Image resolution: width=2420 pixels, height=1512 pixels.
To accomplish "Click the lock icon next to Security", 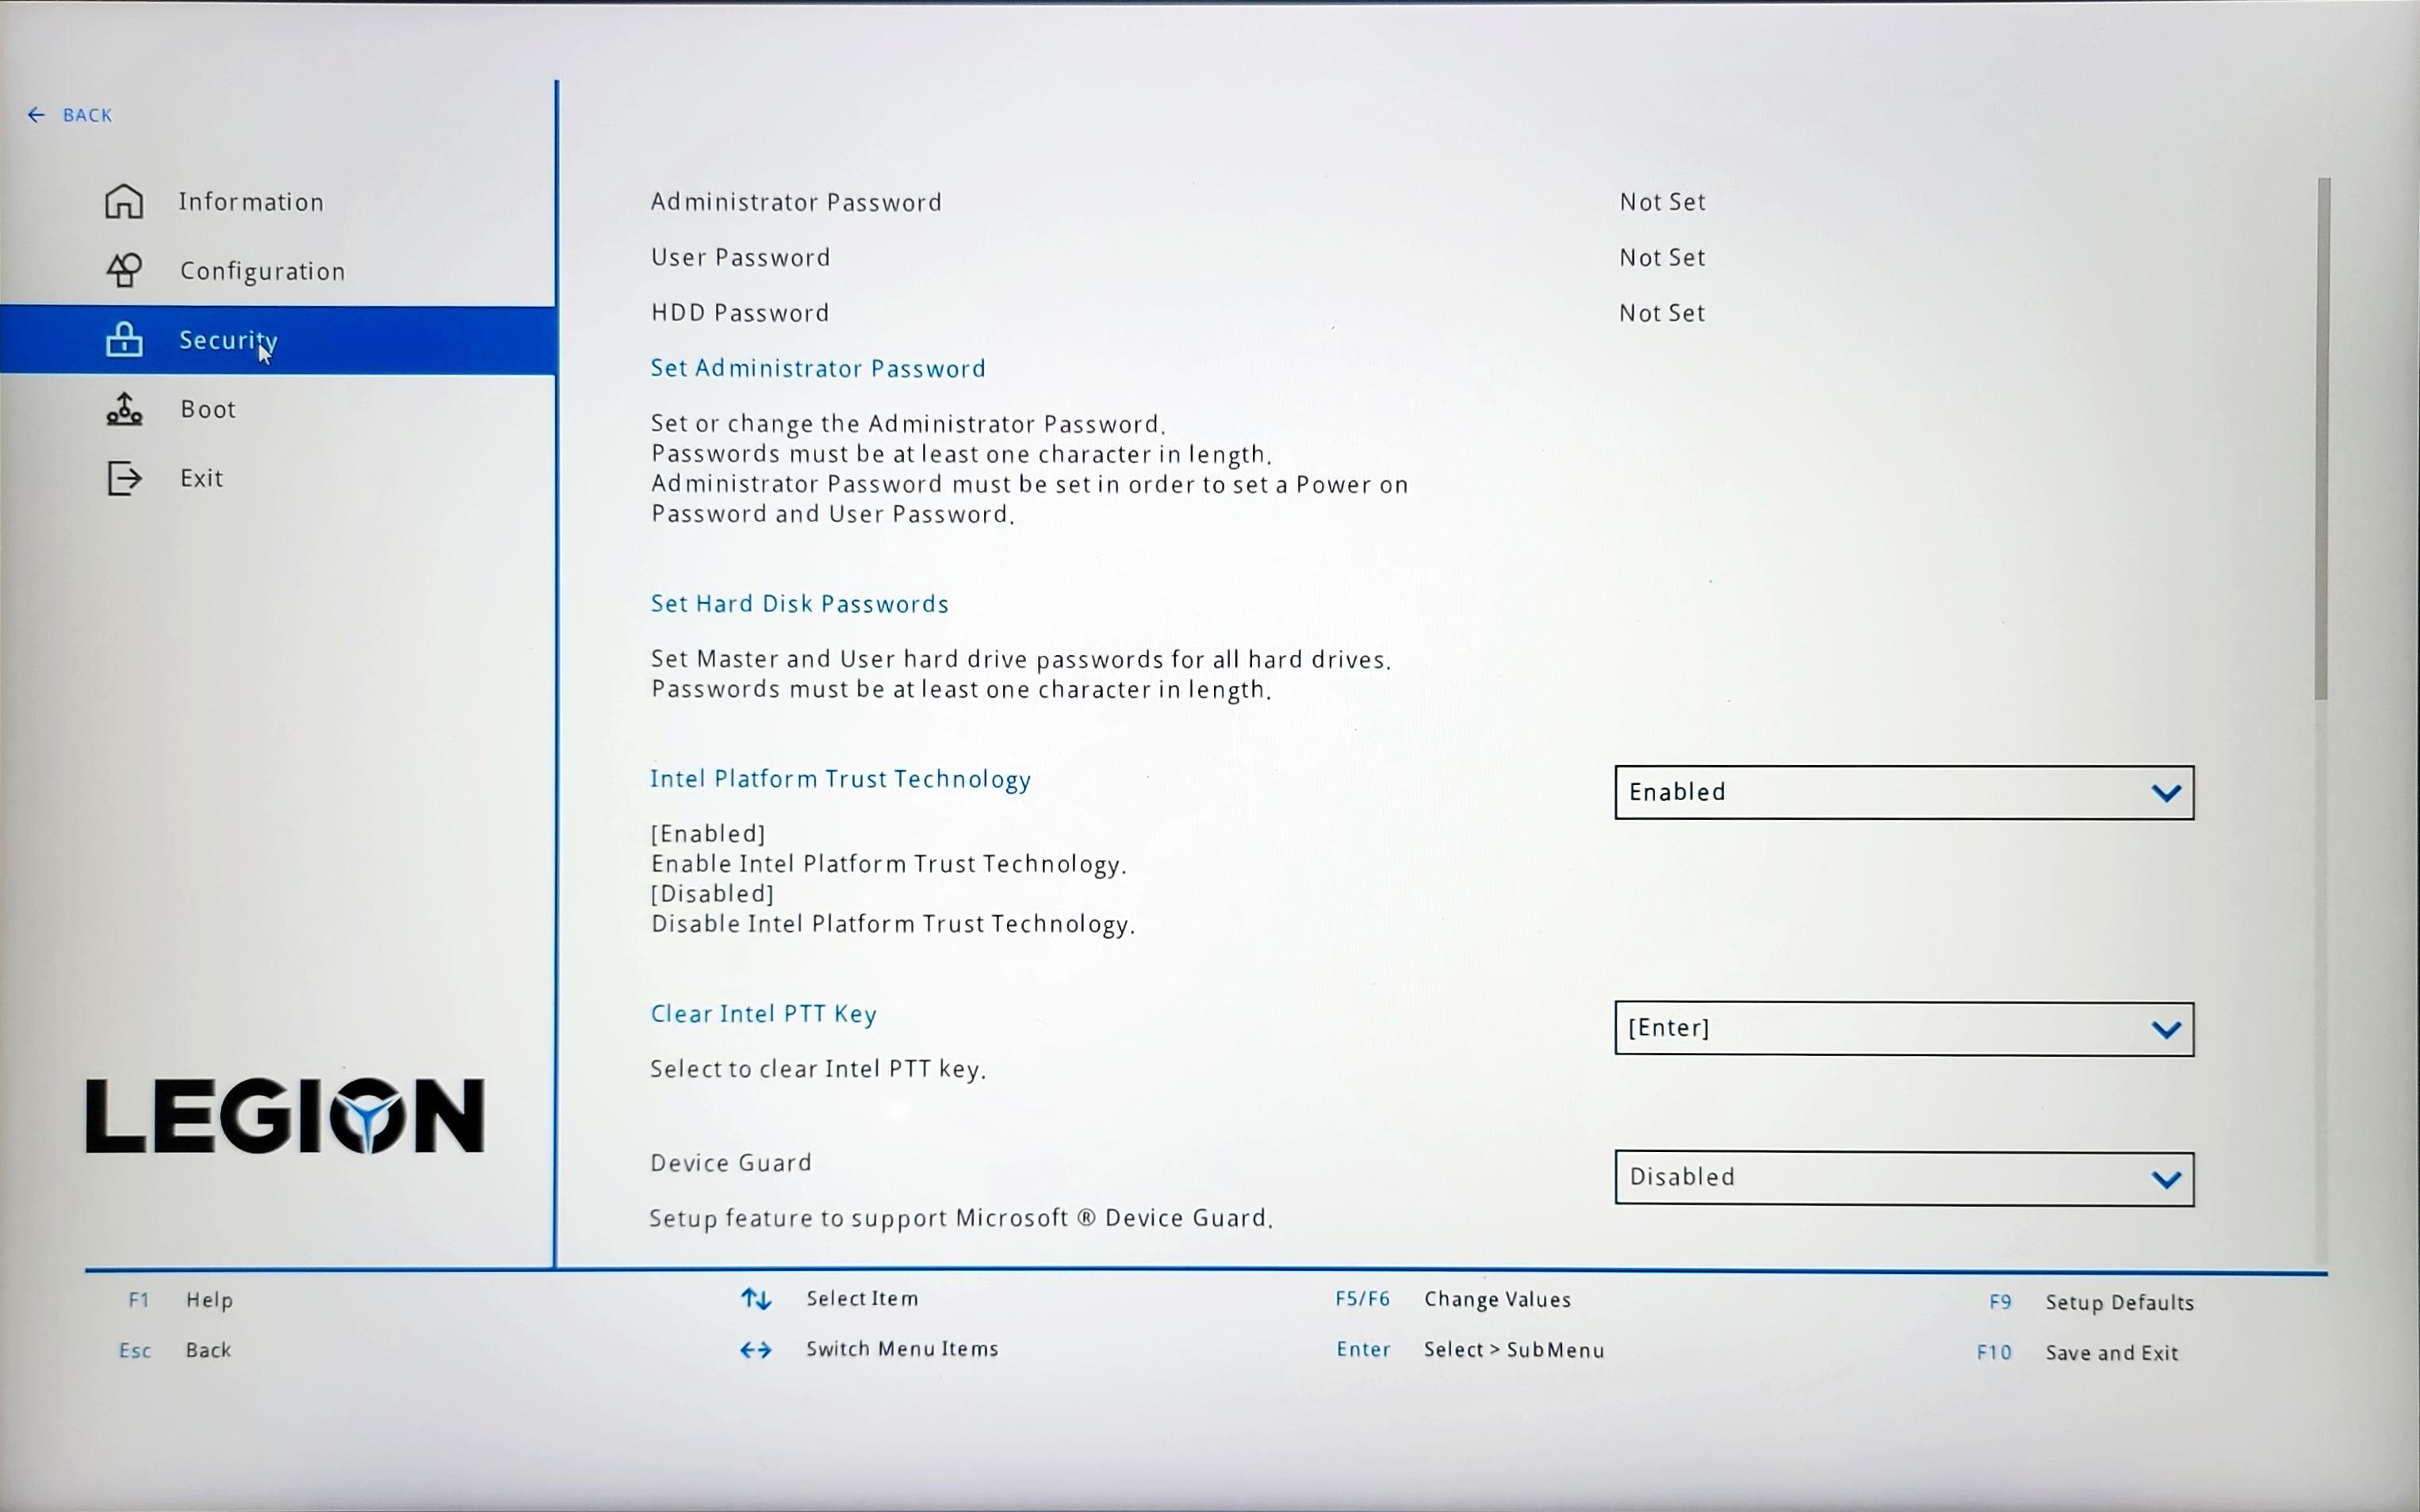I will (124, 338).
